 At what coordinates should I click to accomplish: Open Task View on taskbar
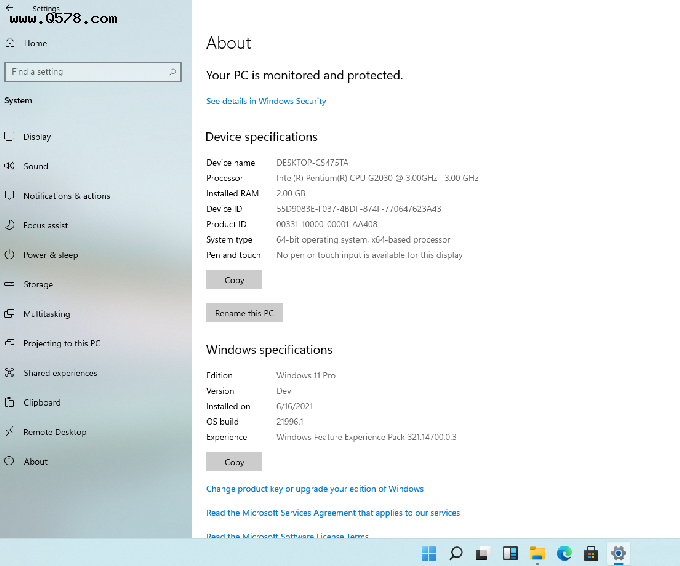pos(483,553)
